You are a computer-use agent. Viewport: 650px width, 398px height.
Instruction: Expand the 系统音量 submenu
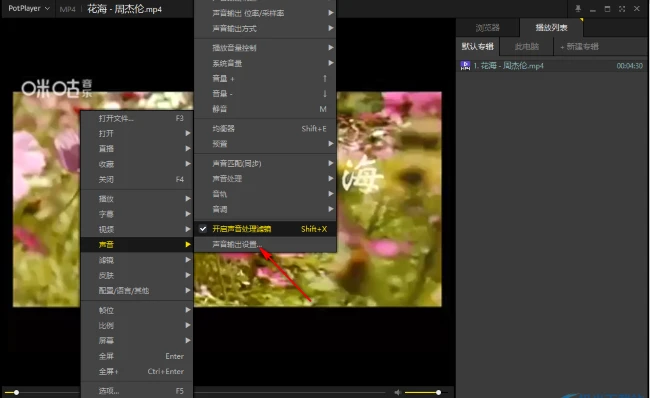(265, 63)
